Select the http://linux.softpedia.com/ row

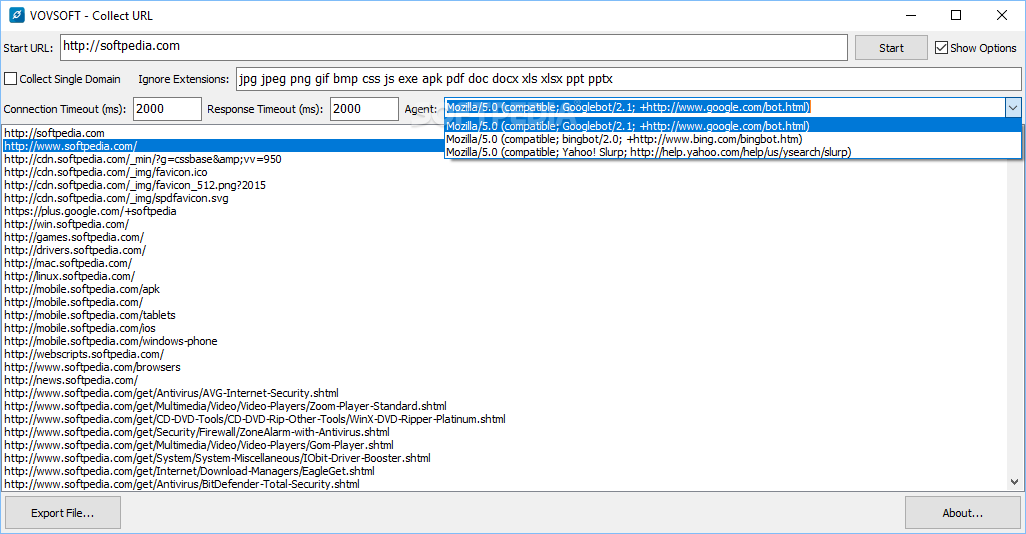(x=504, y=276)
